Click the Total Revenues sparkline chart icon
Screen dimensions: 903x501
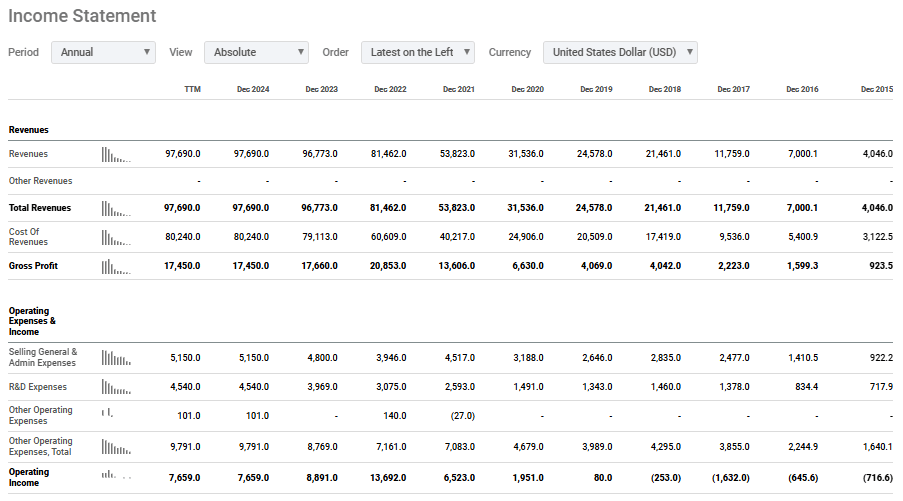(x=116, y=208)
